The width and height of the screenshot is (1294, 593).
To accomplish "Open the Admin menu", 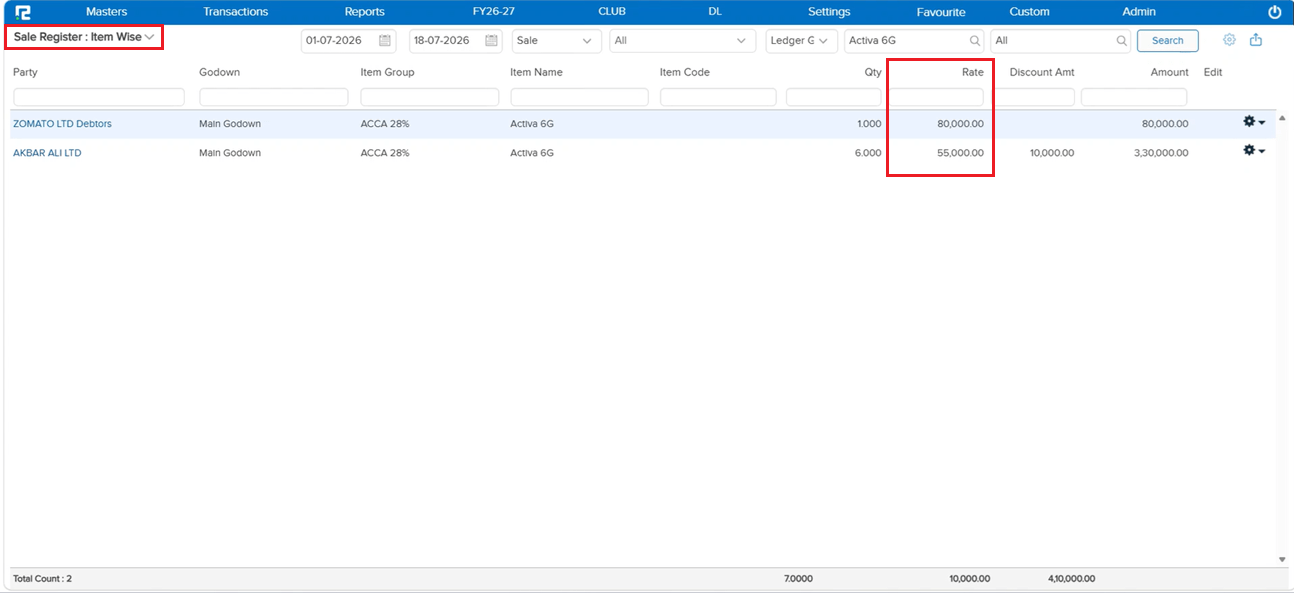I will [1139, 12].
